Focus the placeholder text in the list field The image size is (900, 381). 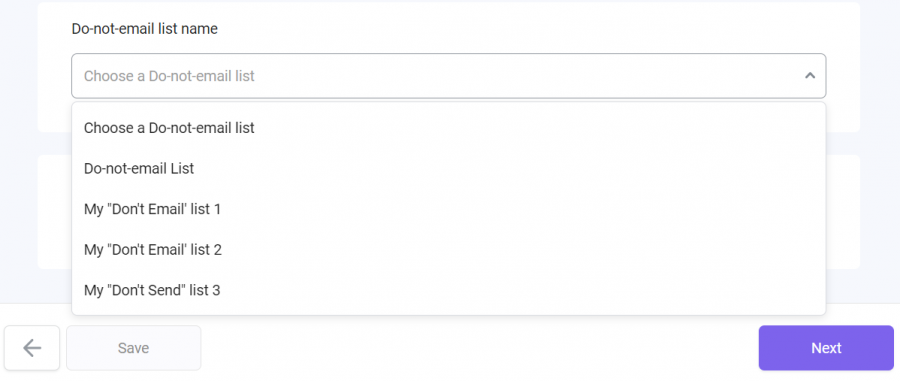coord(169,76)
